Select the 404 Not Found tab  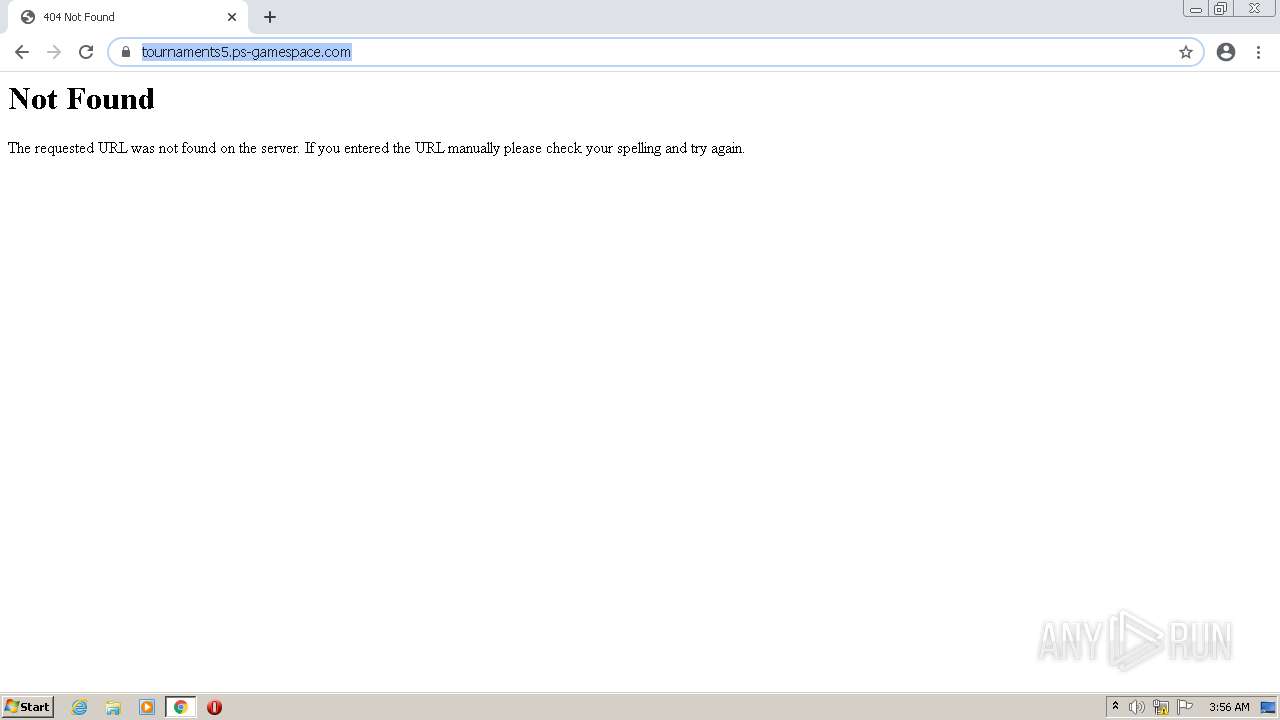pyautogui.click(x=128, y=17)
